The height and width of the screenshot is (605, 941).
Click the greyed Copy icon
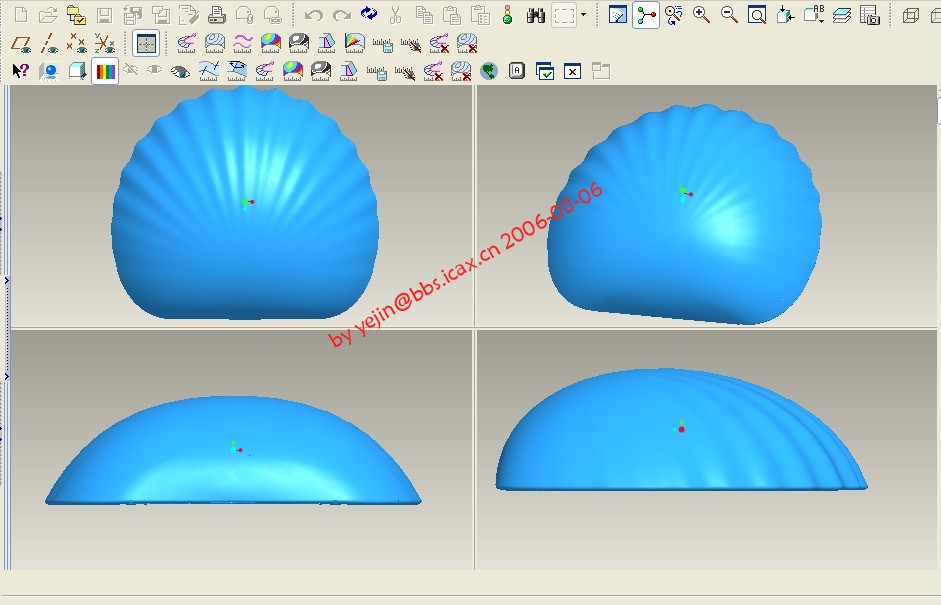[x=424, y=15]
